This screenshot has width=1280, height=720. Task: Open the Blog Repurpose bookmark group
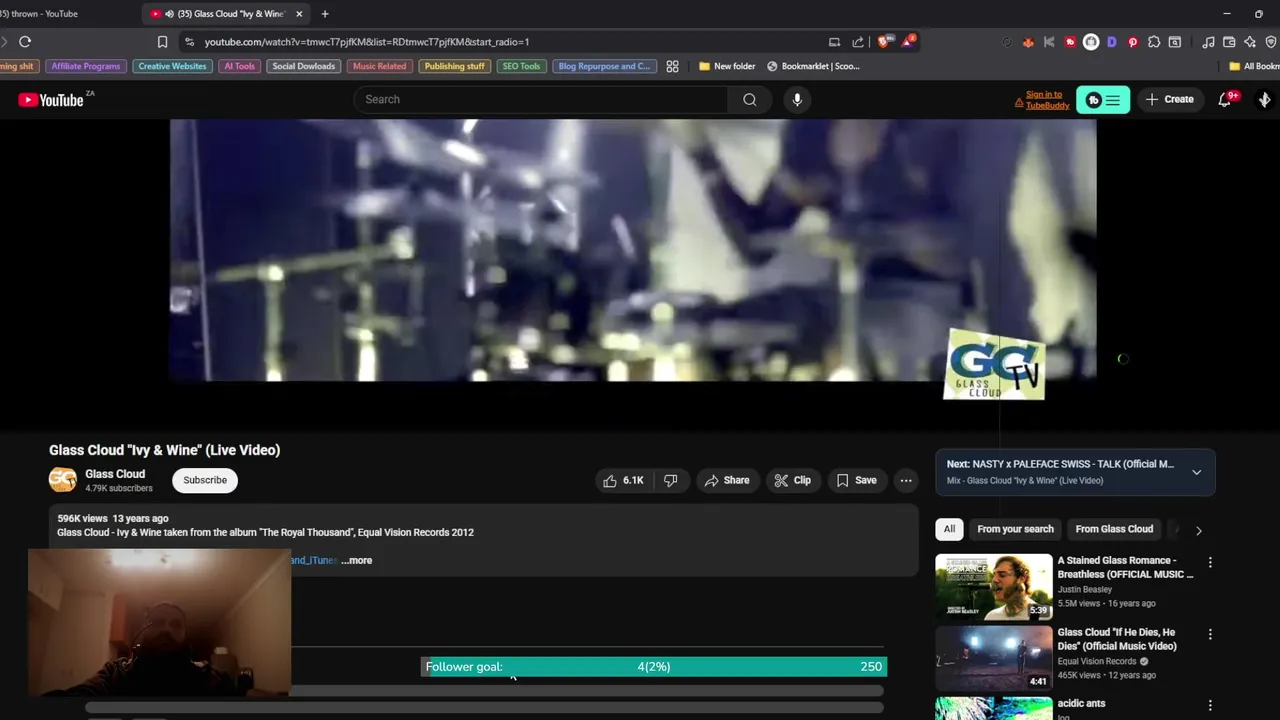[604, 66]
